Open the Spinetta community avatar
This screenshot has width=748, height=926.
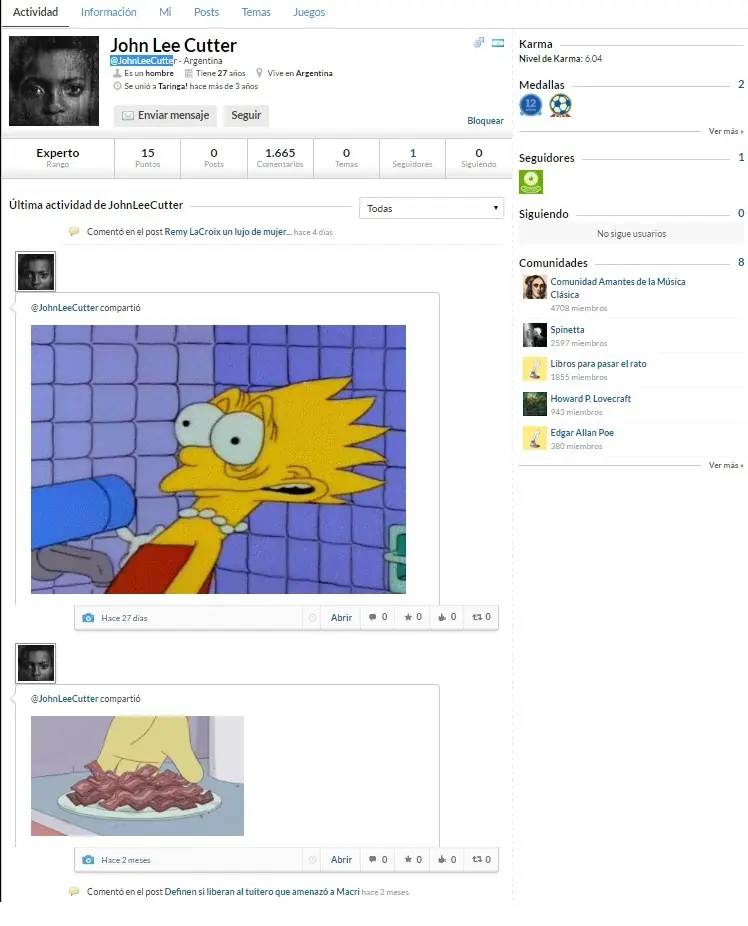tap(535, 335)
